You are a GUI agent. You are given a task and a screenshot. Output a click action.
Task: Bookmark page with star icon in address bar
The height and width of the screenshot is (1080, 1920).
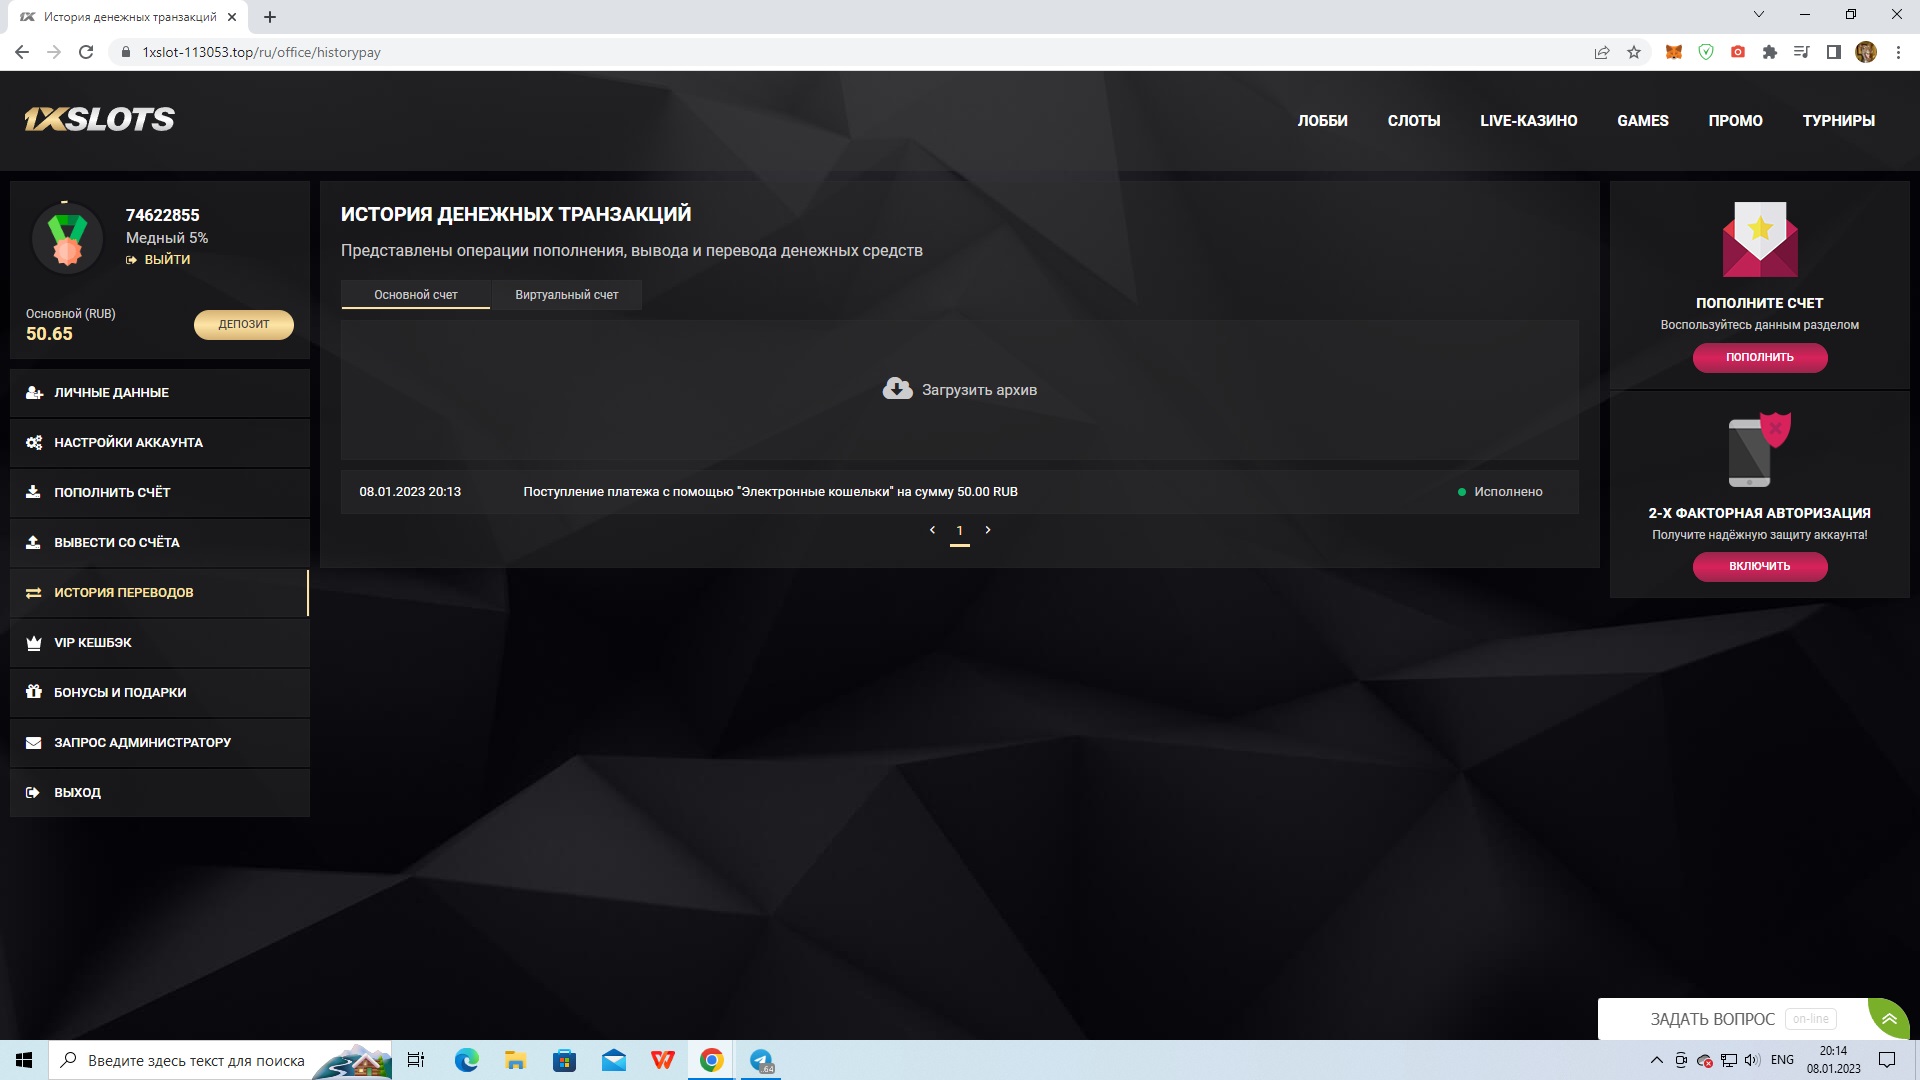click(x=1634, y=52)
